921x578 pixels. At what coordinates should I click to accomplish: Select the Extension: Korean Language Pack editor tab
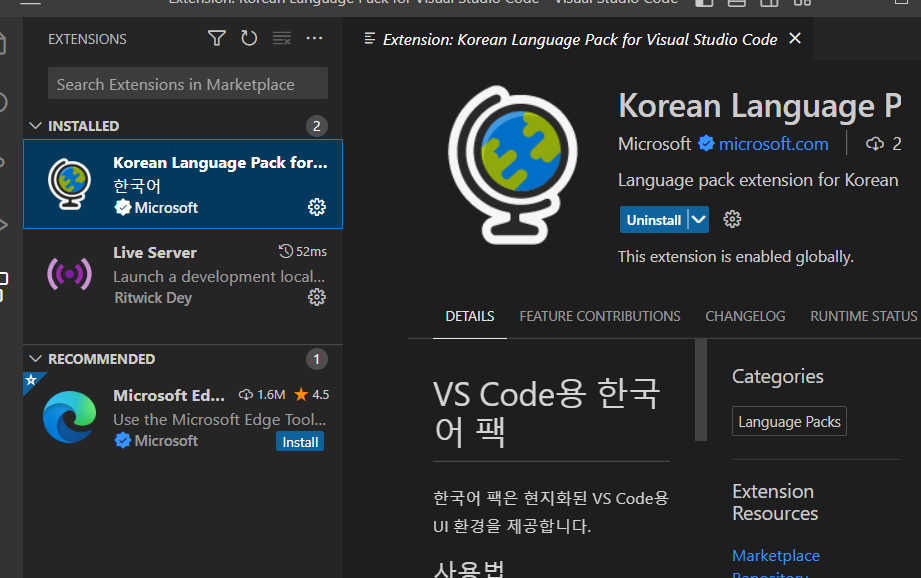(x=579, y=39)
